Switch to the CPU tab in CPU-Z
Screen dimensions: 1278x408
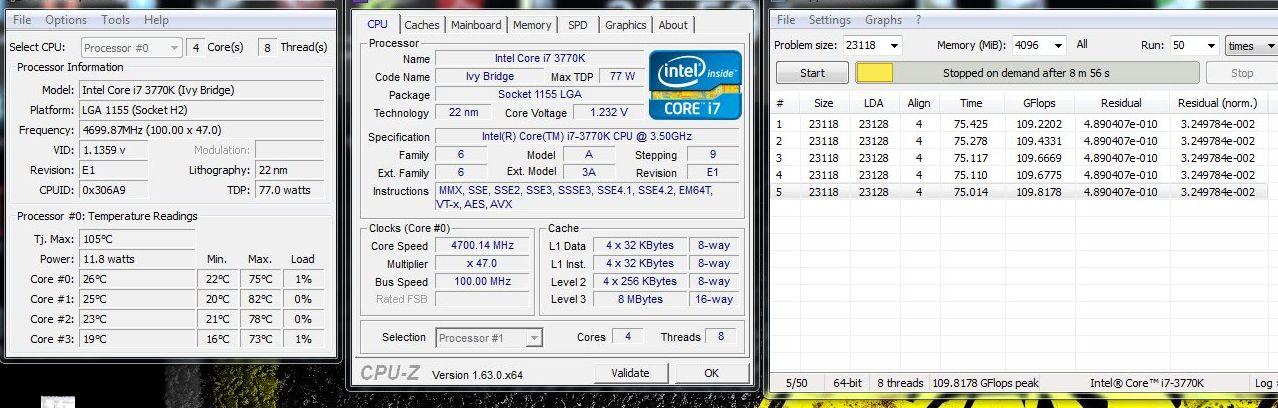[x=378, y=25]
